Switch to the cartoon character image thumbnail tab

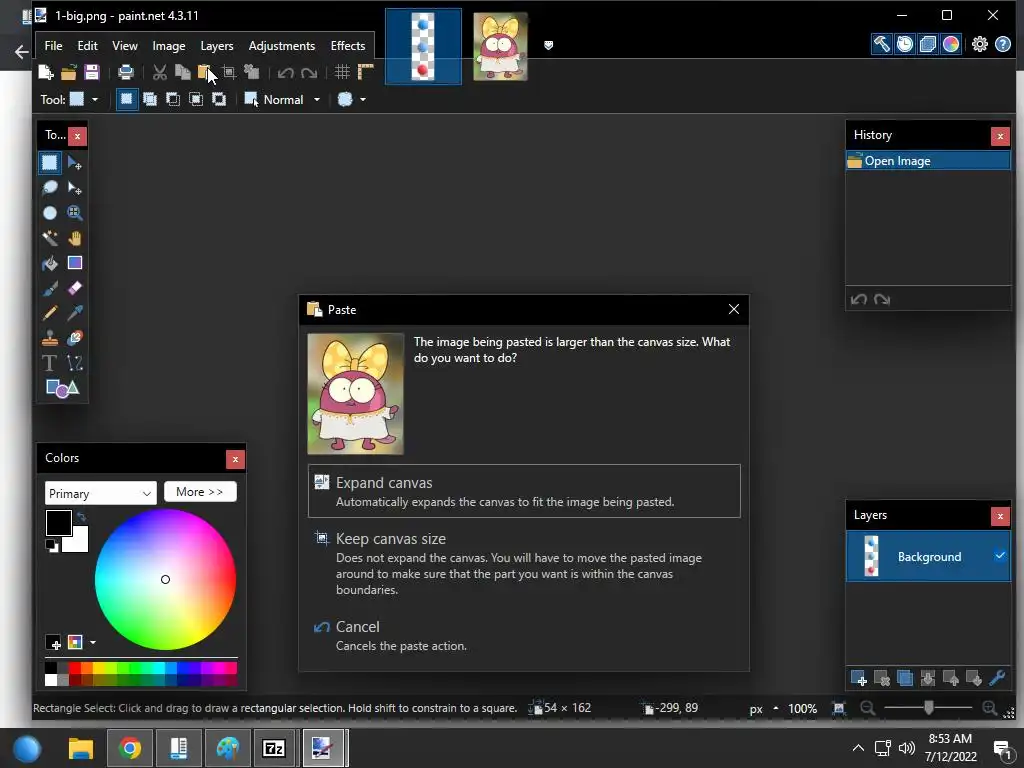click(x=500, y=46)
